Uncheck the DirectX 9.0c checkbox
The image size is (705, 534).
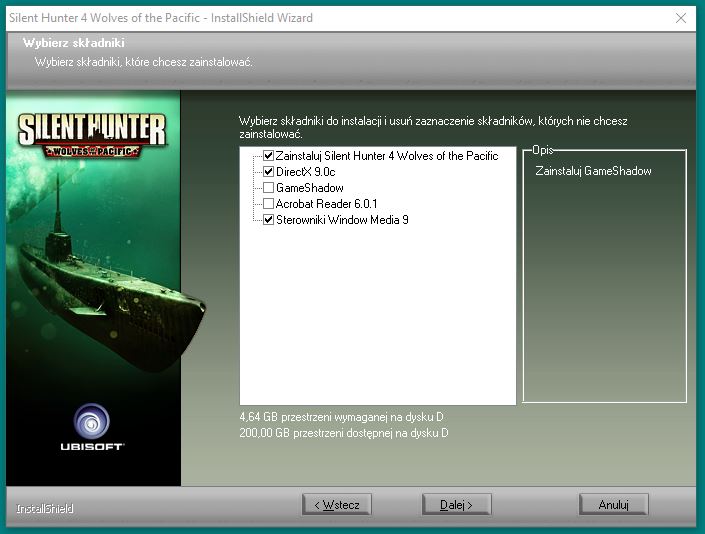point(268,172)
